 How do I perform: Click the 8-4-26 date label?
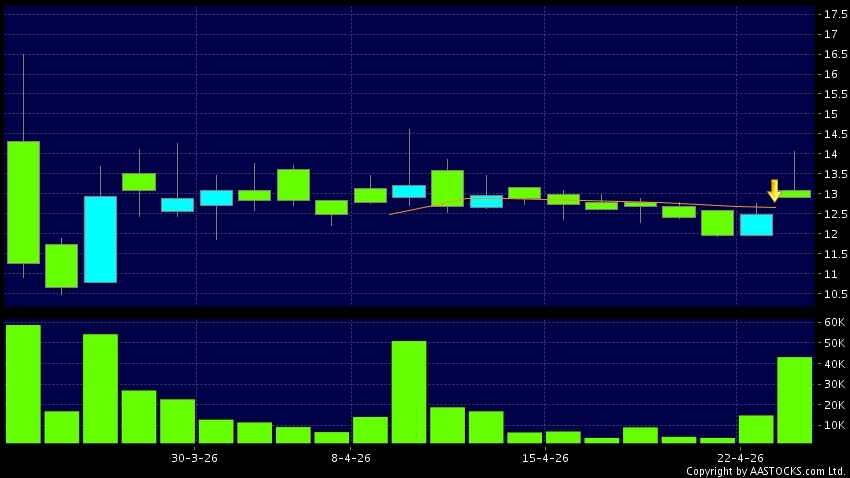(x=350, y=457)
